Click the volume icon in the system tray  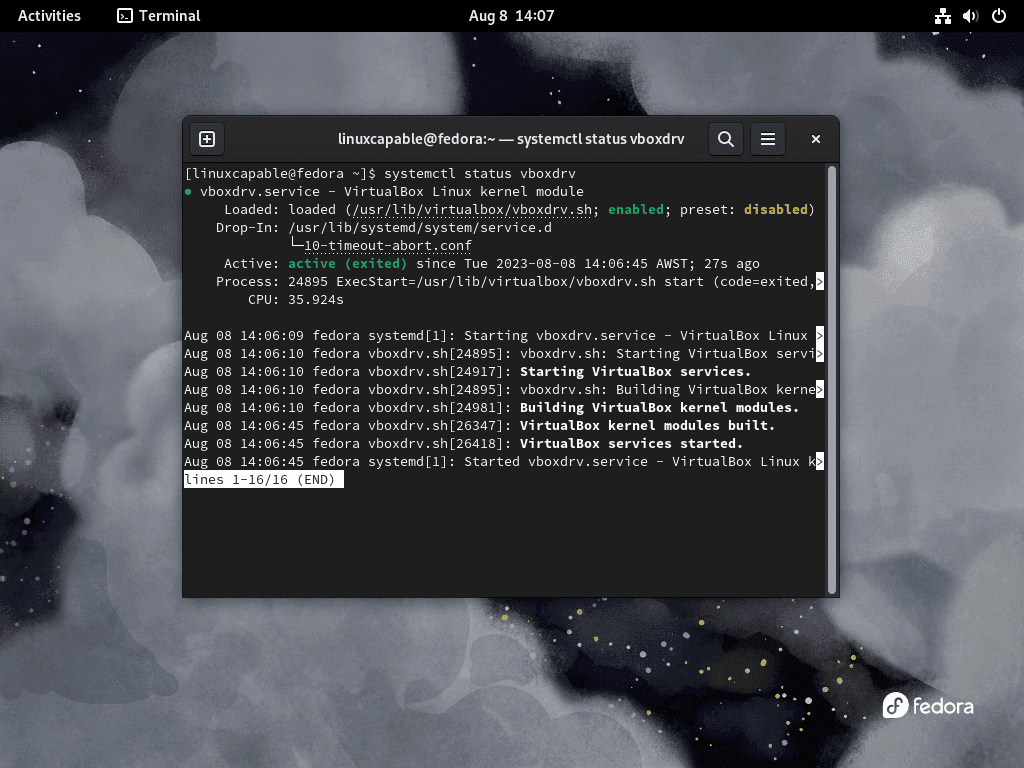pos(969,15)
